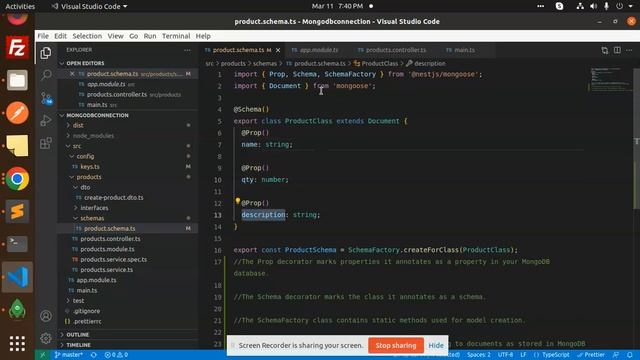Open the Run and Debug view
640x360 pixels.
(x=46, y=120)
